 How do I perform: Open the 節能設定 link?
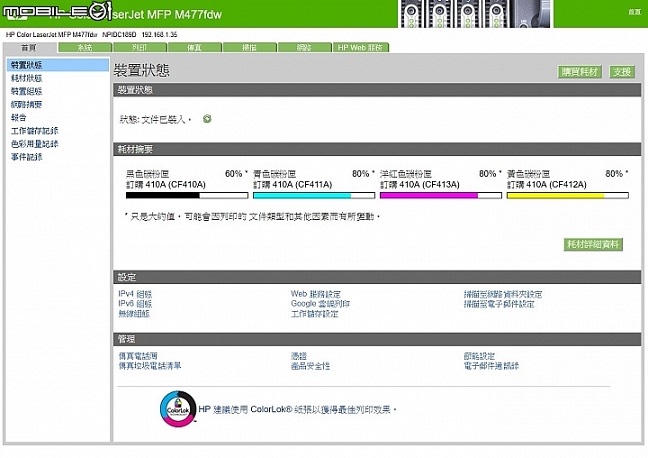479,356
